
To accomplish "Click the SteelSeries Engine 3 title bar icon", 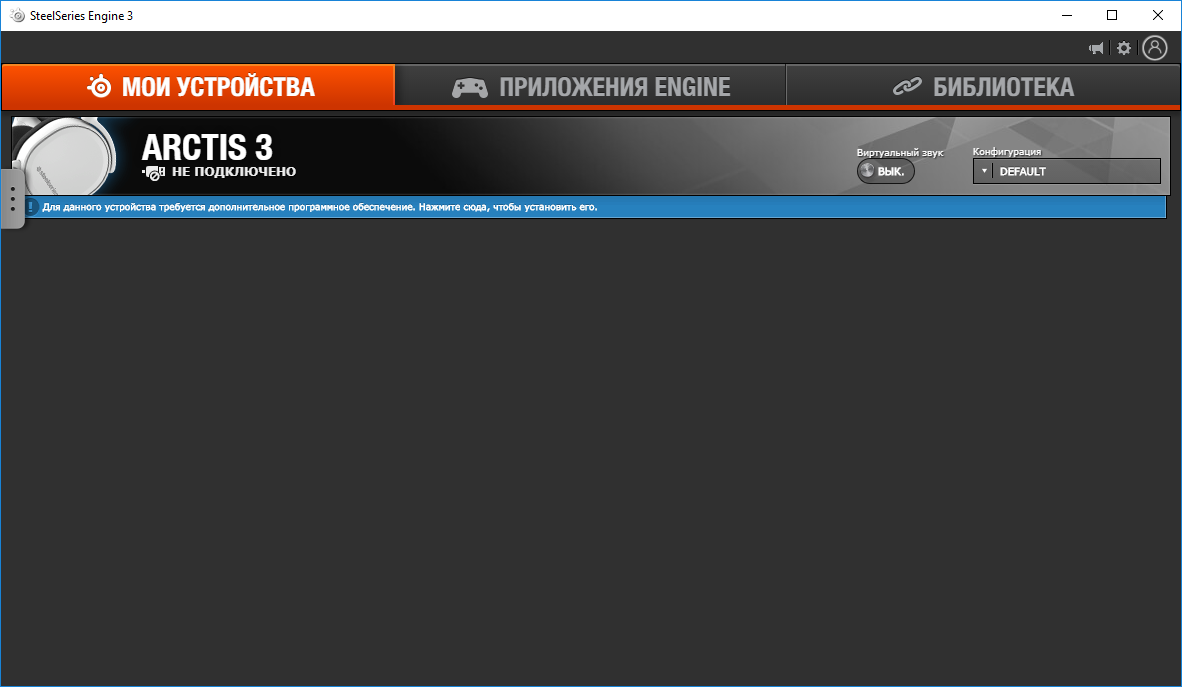I will (x=17, y=16).
